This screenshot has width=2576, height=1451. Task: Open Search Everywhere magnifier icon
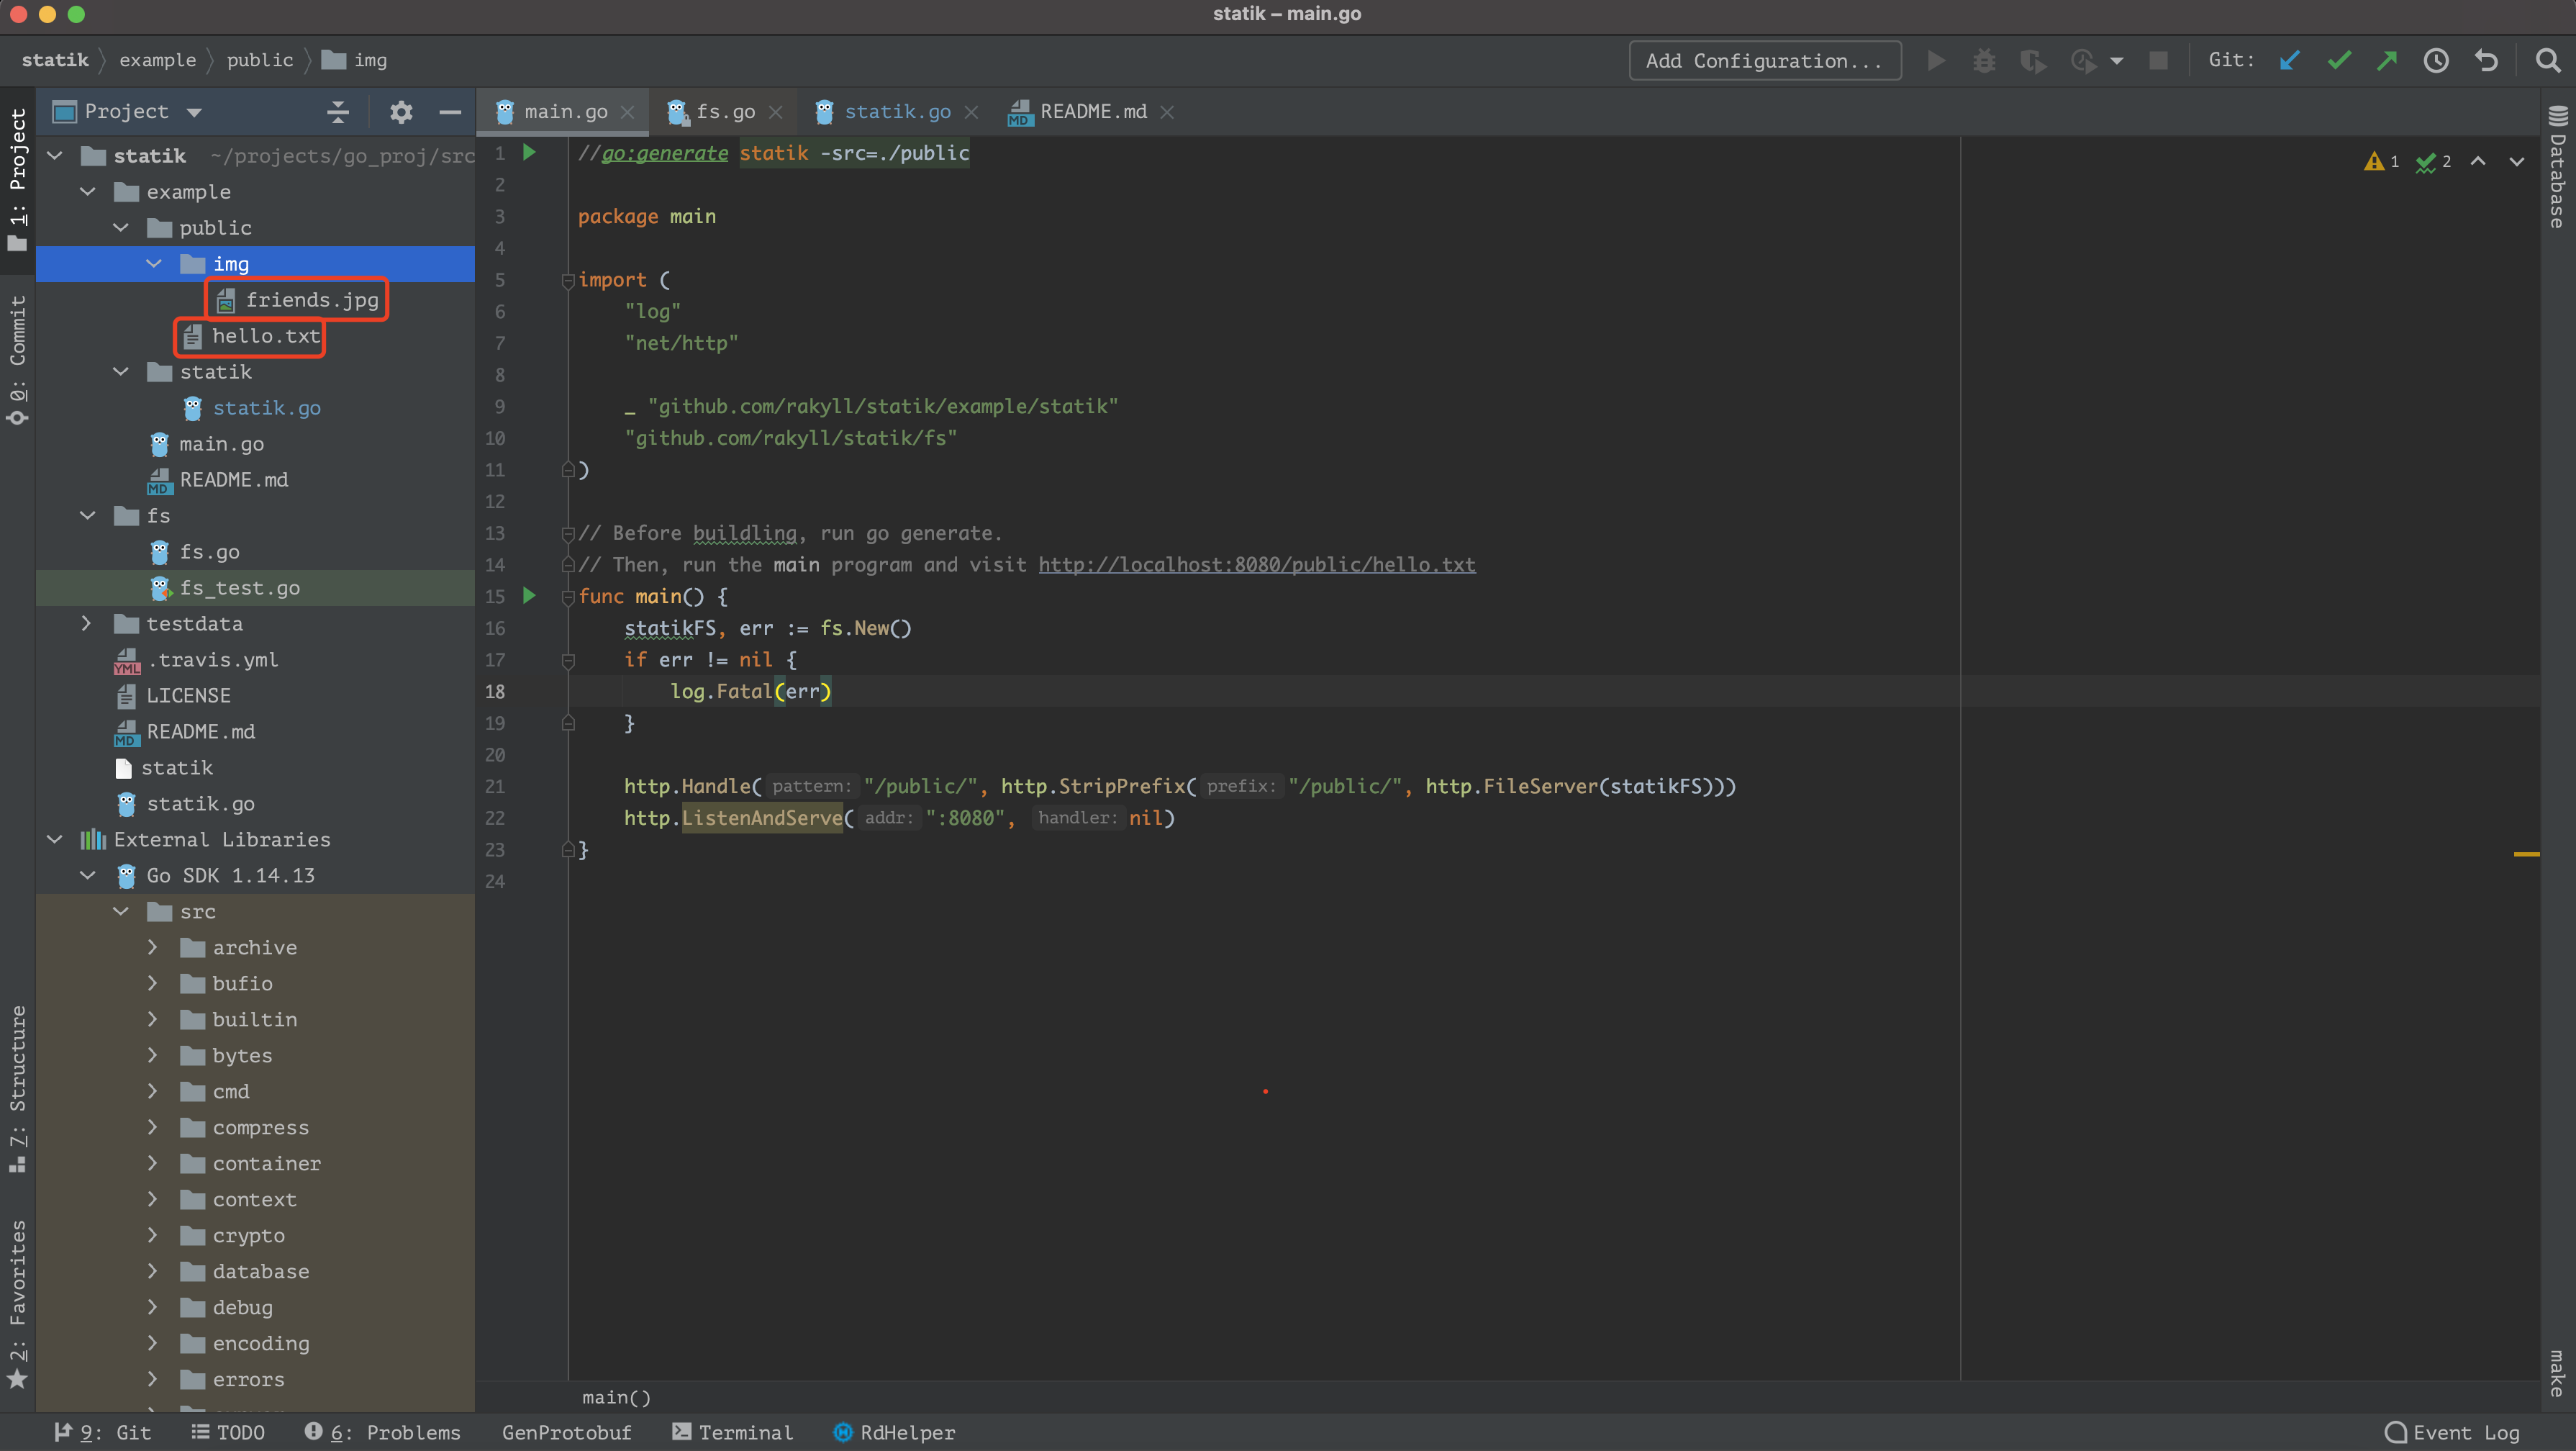pyautogui.click(x=2547, y=61)
